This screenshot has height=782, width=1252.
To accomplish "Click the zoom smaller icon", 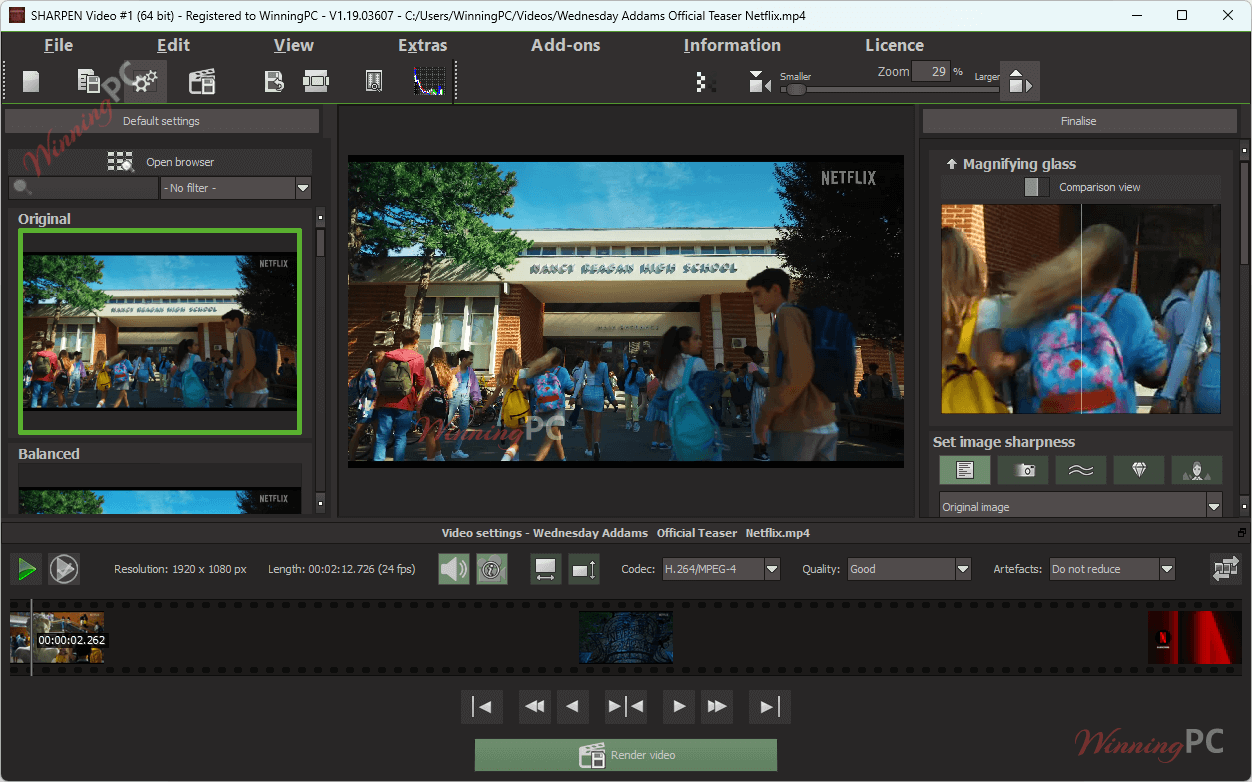I will 759,83.
